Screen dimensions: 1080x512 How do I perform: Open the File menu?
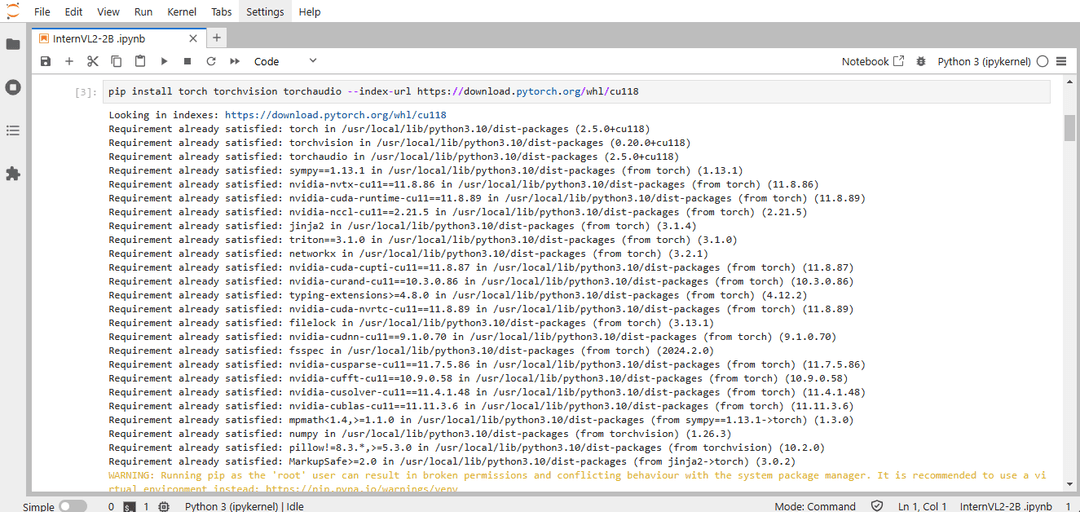click(41, 12)
